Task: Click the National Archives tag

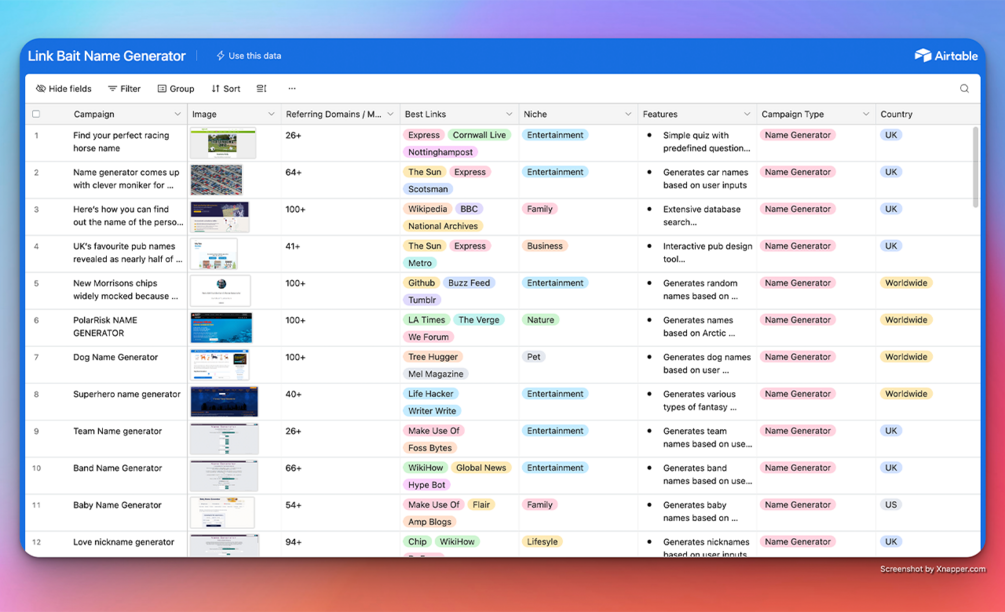Action: [x=443, y=226]
